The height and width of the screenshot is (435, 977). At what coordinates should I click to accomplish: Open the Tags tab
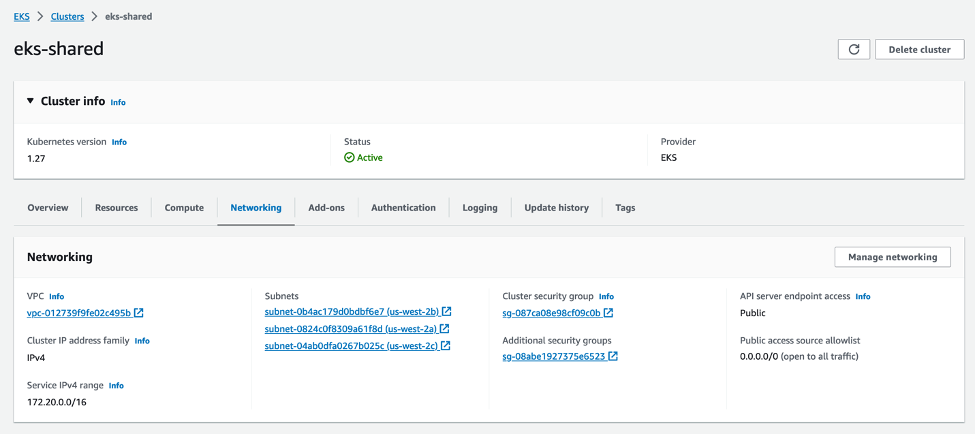pos(625,208)
